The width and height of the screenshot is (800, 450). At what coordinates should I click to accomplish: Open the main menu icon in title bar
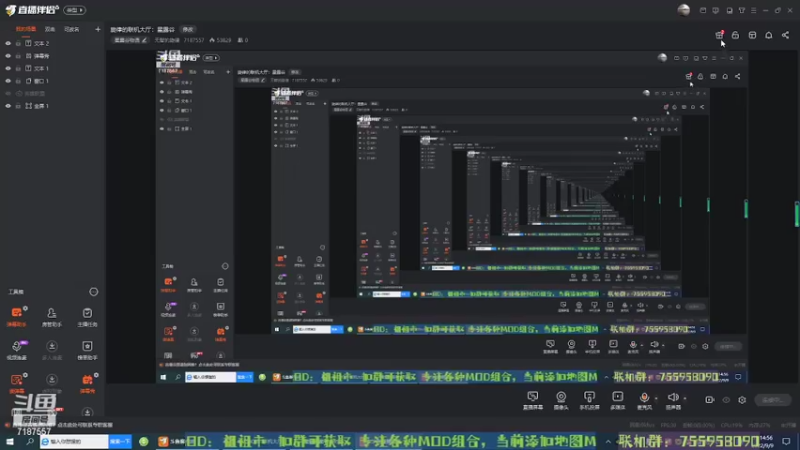pos(754,10)
